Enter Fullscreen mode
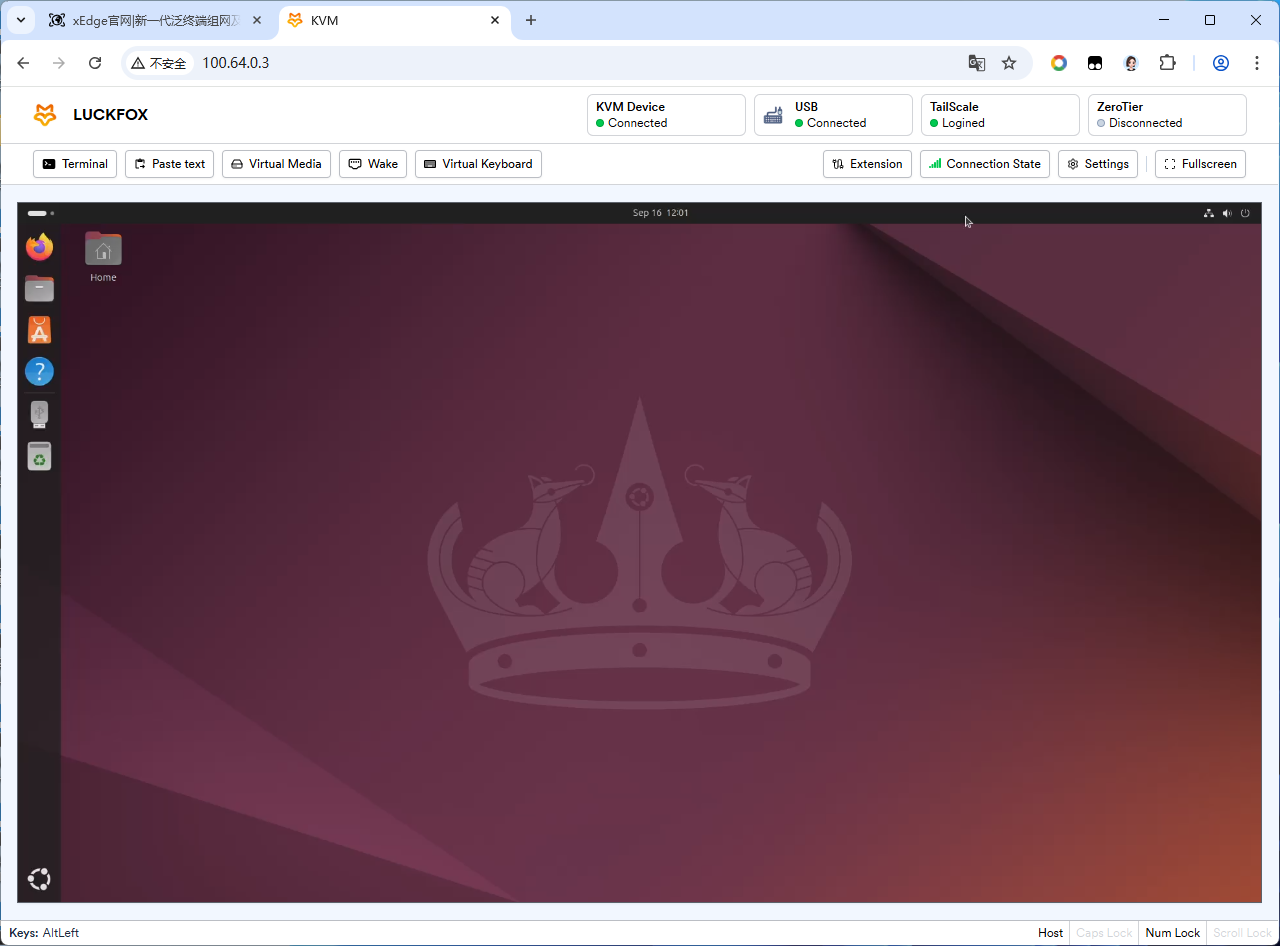Viewport: 1280px width, 946px height. [1200, 164]
